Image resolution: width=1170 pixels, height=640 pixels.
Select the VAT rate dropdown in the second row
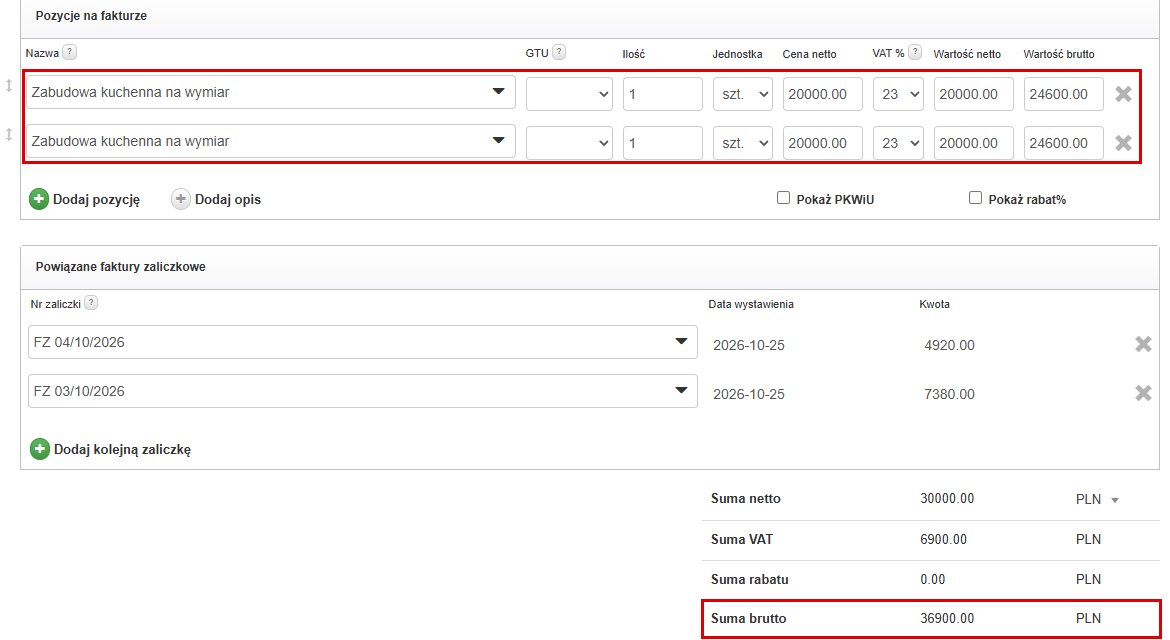[x=898, y=142]
